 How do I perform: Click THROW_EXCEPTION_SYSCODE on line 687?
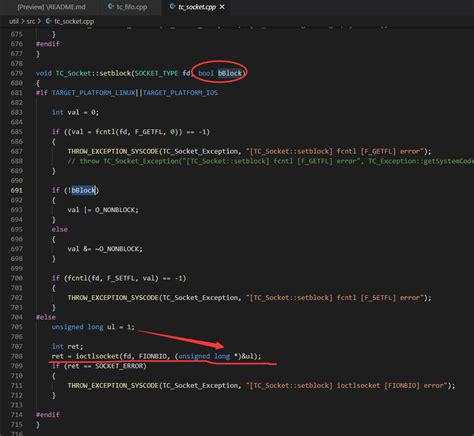pyautogui.click(x=113, y=151)
